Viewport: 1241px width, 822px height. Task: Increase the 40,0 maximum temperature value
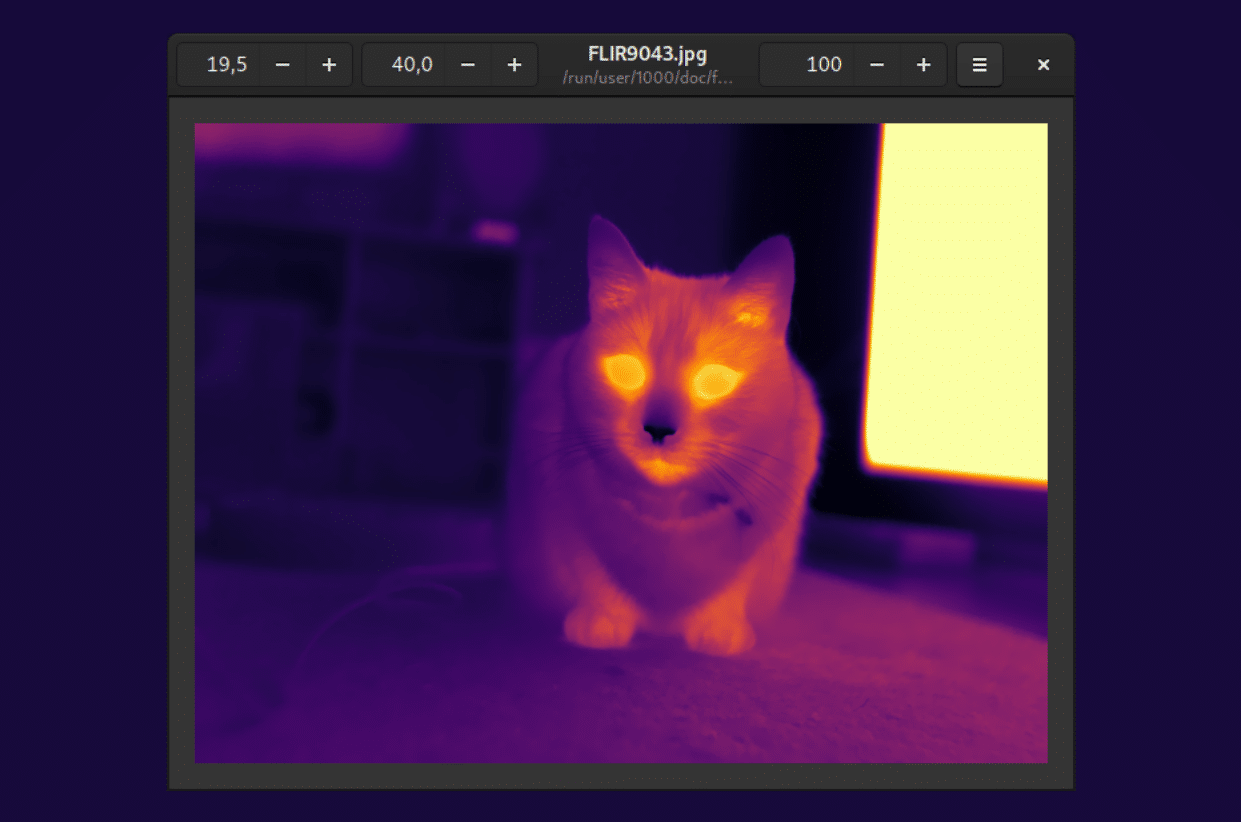point(514,65)
